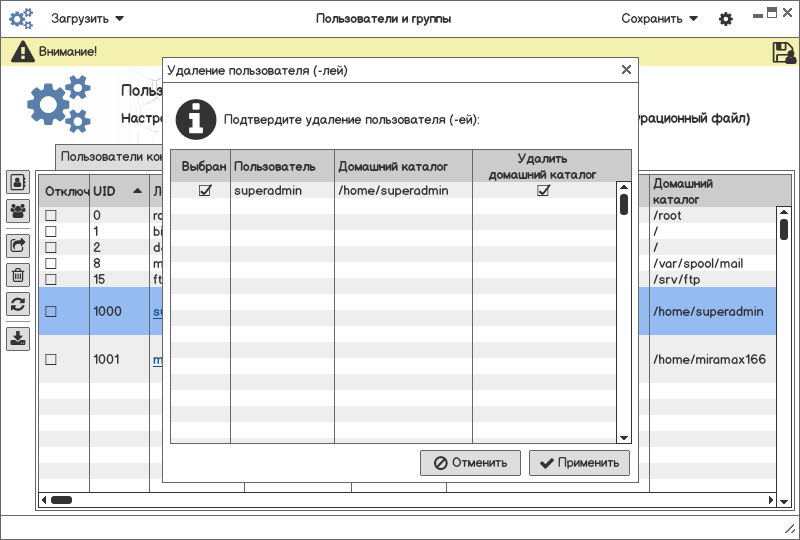Uncheck the "Выбран" checkbox for superadmin
This screenshot has width=800, height=540.
pyautogui.click(x=205, y=191)
